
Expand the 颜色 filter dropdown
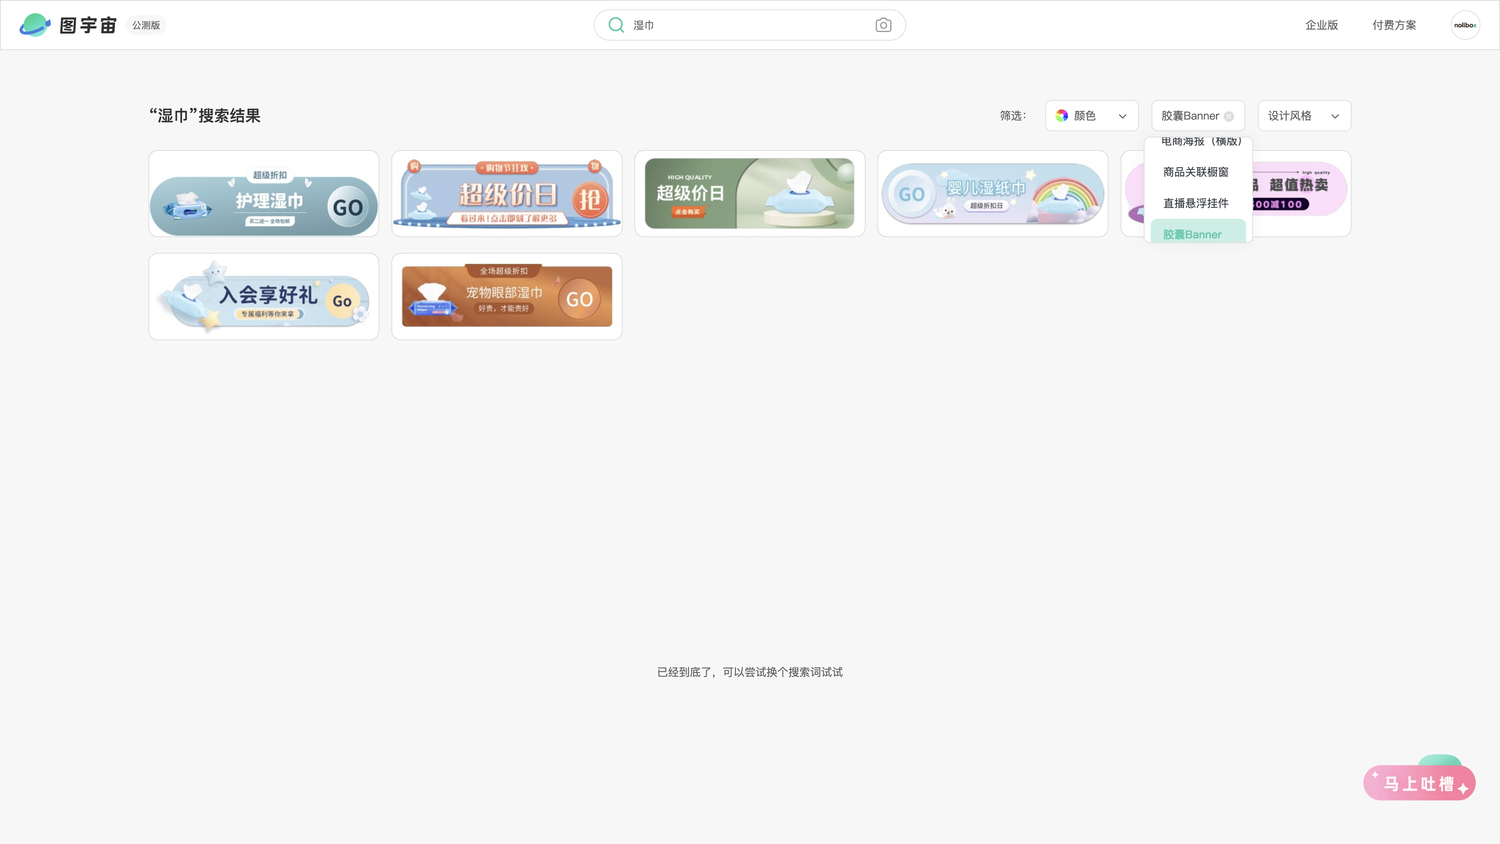tap(1091, 116)
